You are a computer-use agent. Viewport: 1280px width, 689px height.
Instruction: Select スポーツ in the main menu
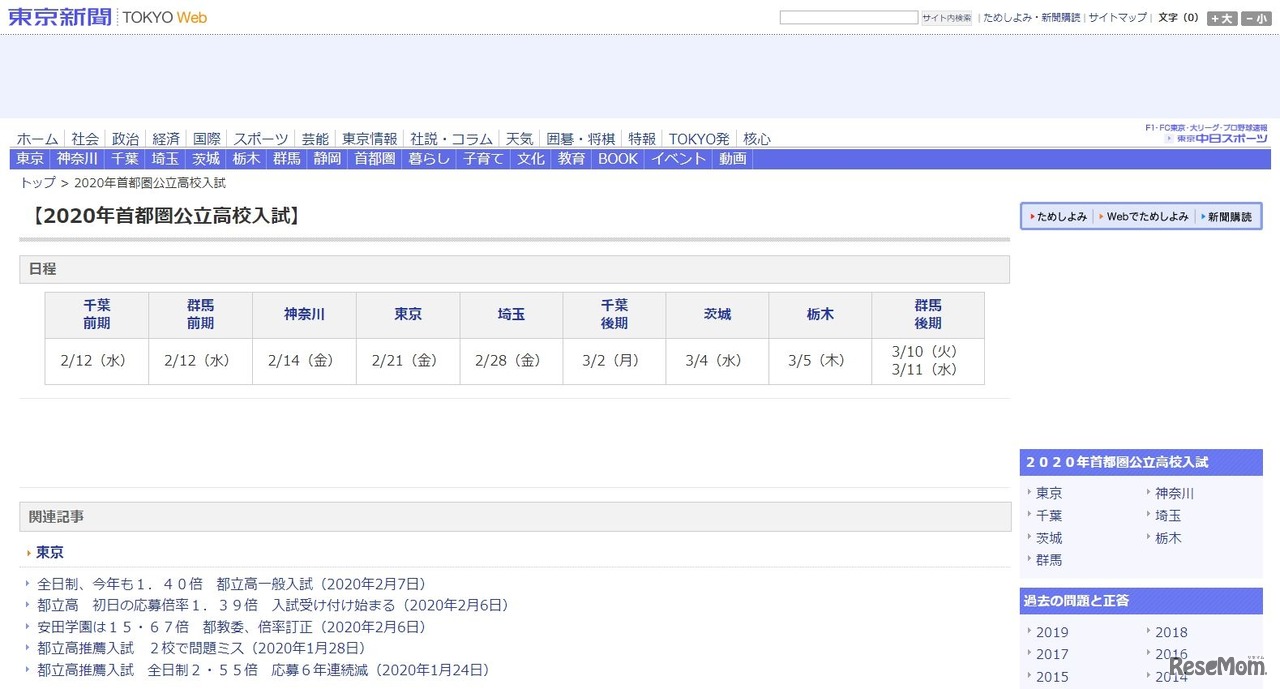[261, 139]
